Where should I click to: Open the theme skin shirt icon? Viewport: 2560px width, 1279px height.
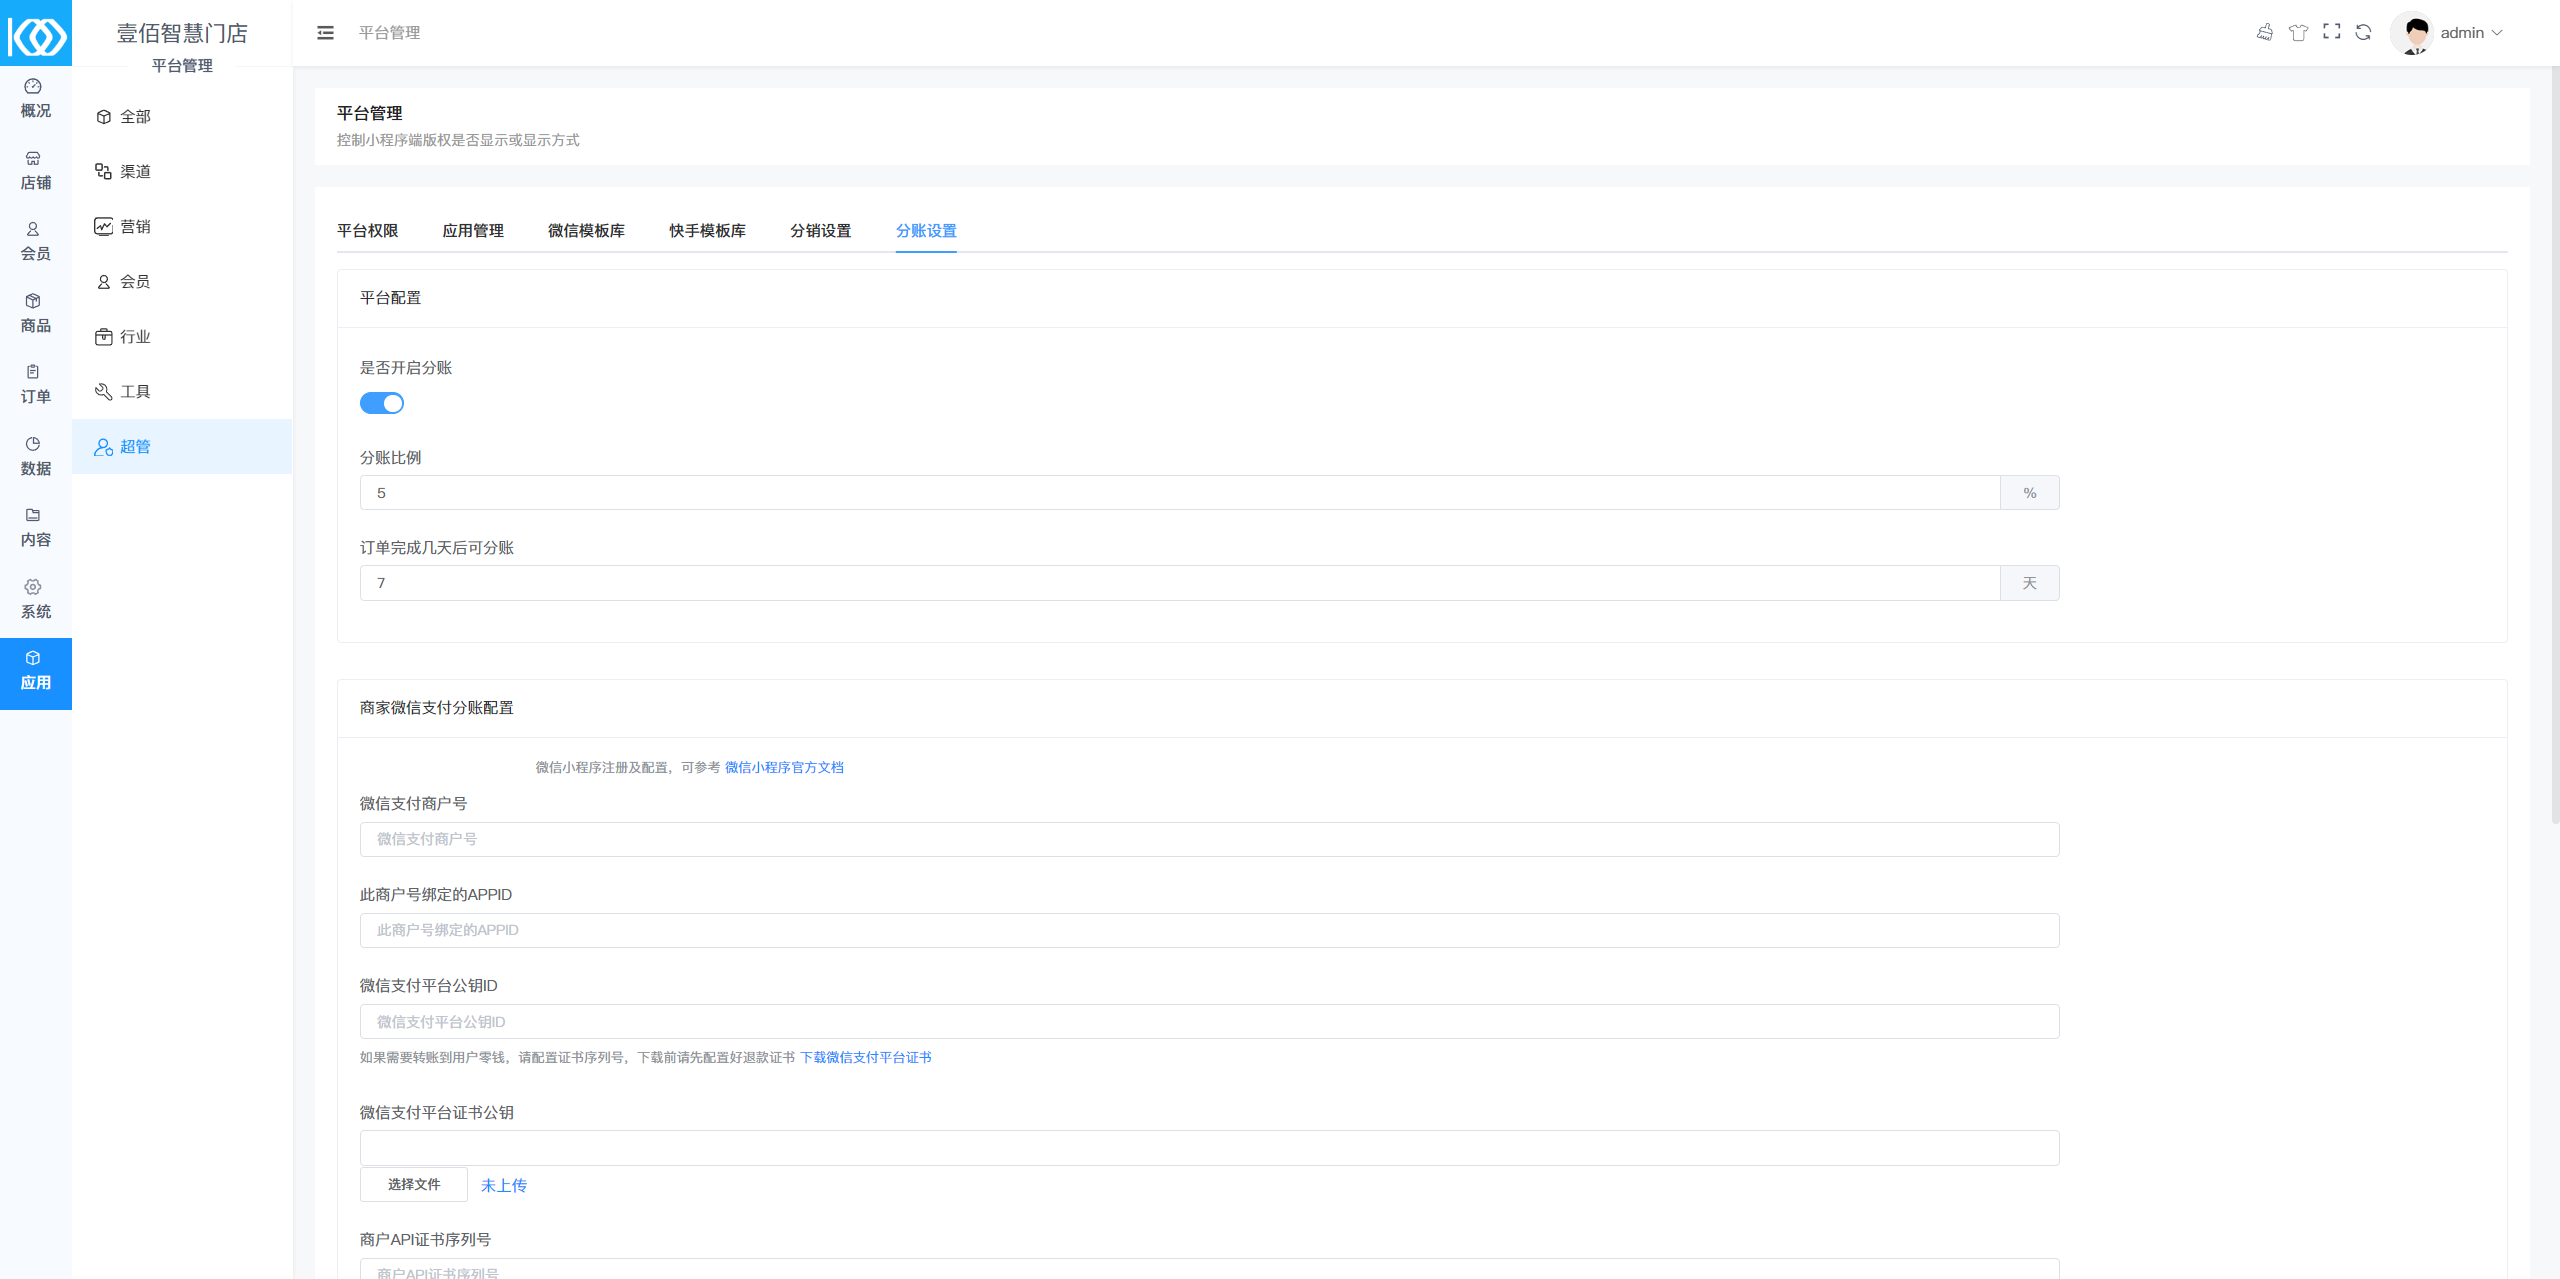[x=2298, y=32]
